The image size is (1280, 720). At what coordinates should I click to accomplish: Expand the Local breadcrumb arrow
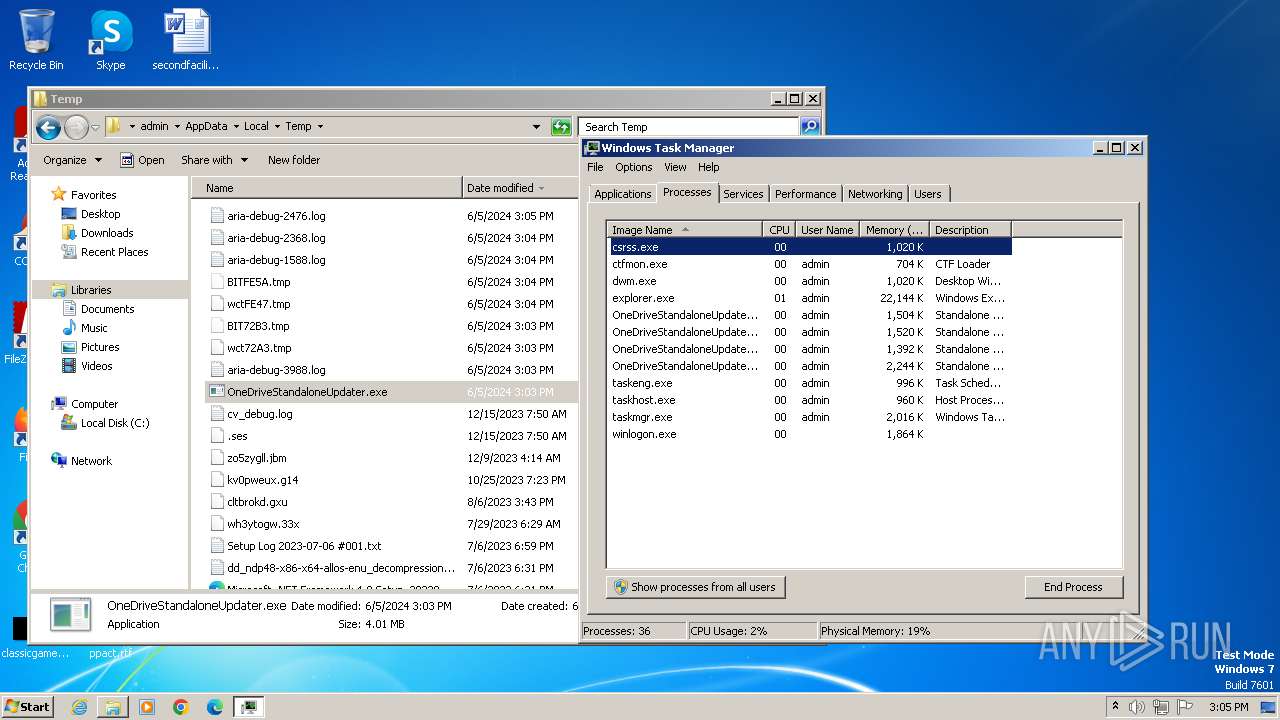coord(277,127)
